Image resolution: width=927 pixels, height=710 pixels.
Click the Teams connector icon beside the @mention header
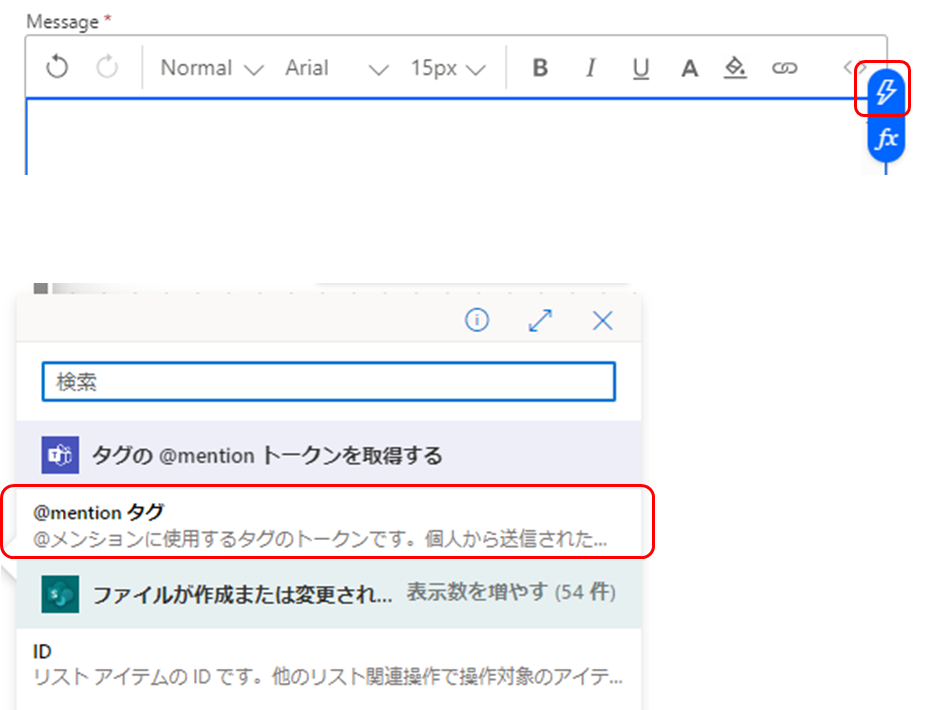tap(60, 454)
